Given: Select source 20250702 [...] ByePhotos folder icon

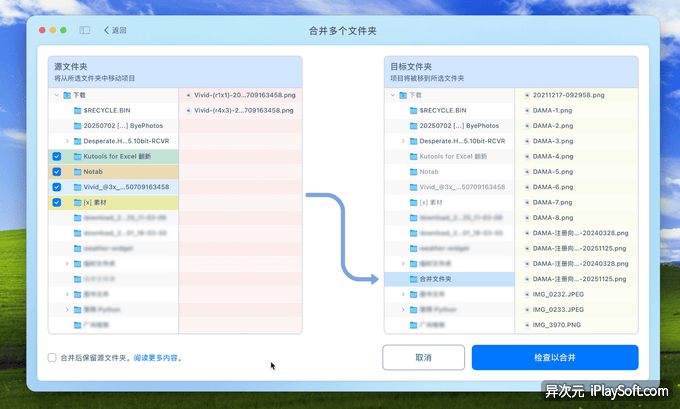Looking at the screenshot, I should [x=78, y=126].
